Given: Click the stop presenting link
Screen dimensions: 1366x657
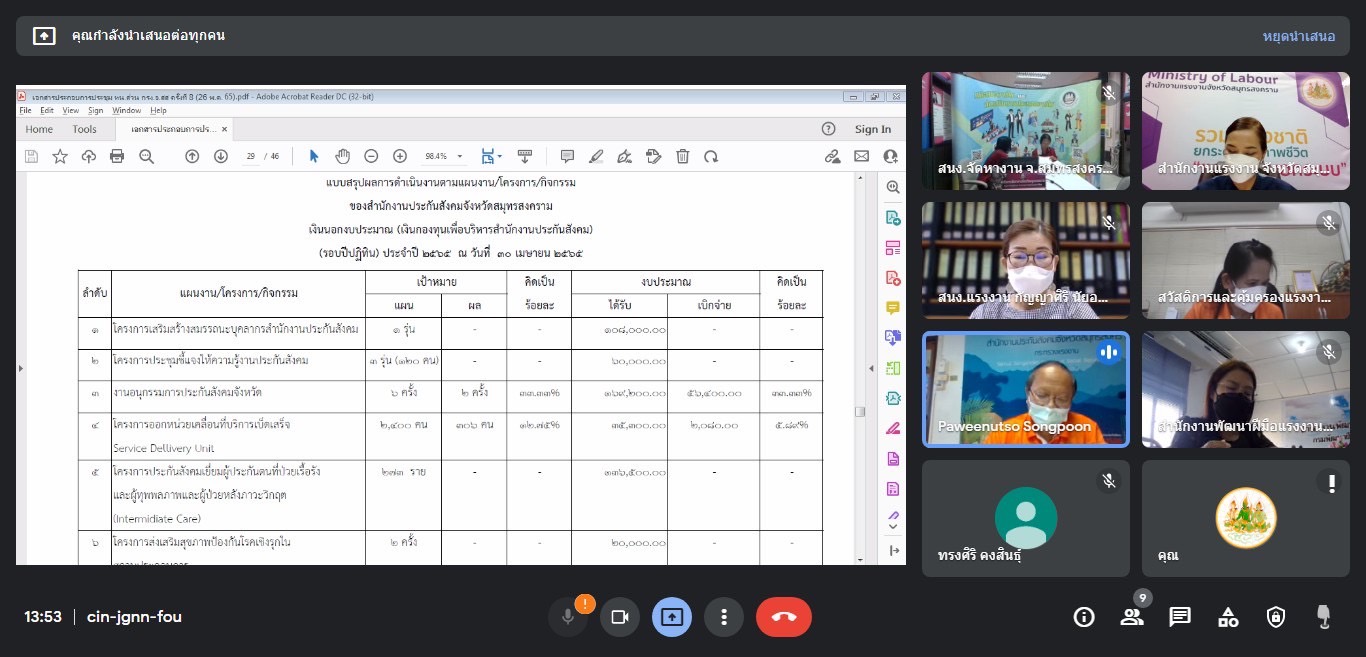Looking at the screenshot, I should pyautogui.click(x=1298, y=36).
